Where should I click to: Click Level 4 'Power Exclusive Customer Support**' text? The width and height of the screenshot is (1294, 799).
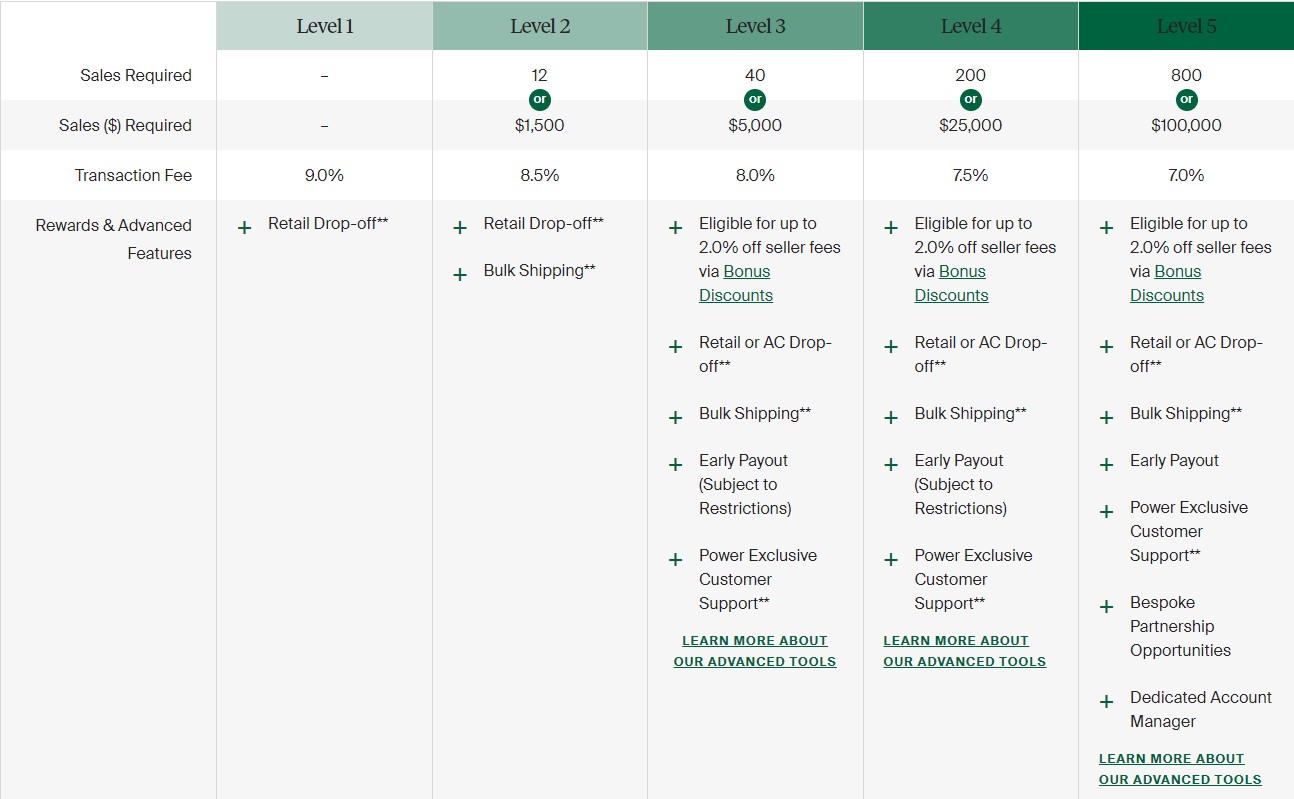[x=974, y=579]
